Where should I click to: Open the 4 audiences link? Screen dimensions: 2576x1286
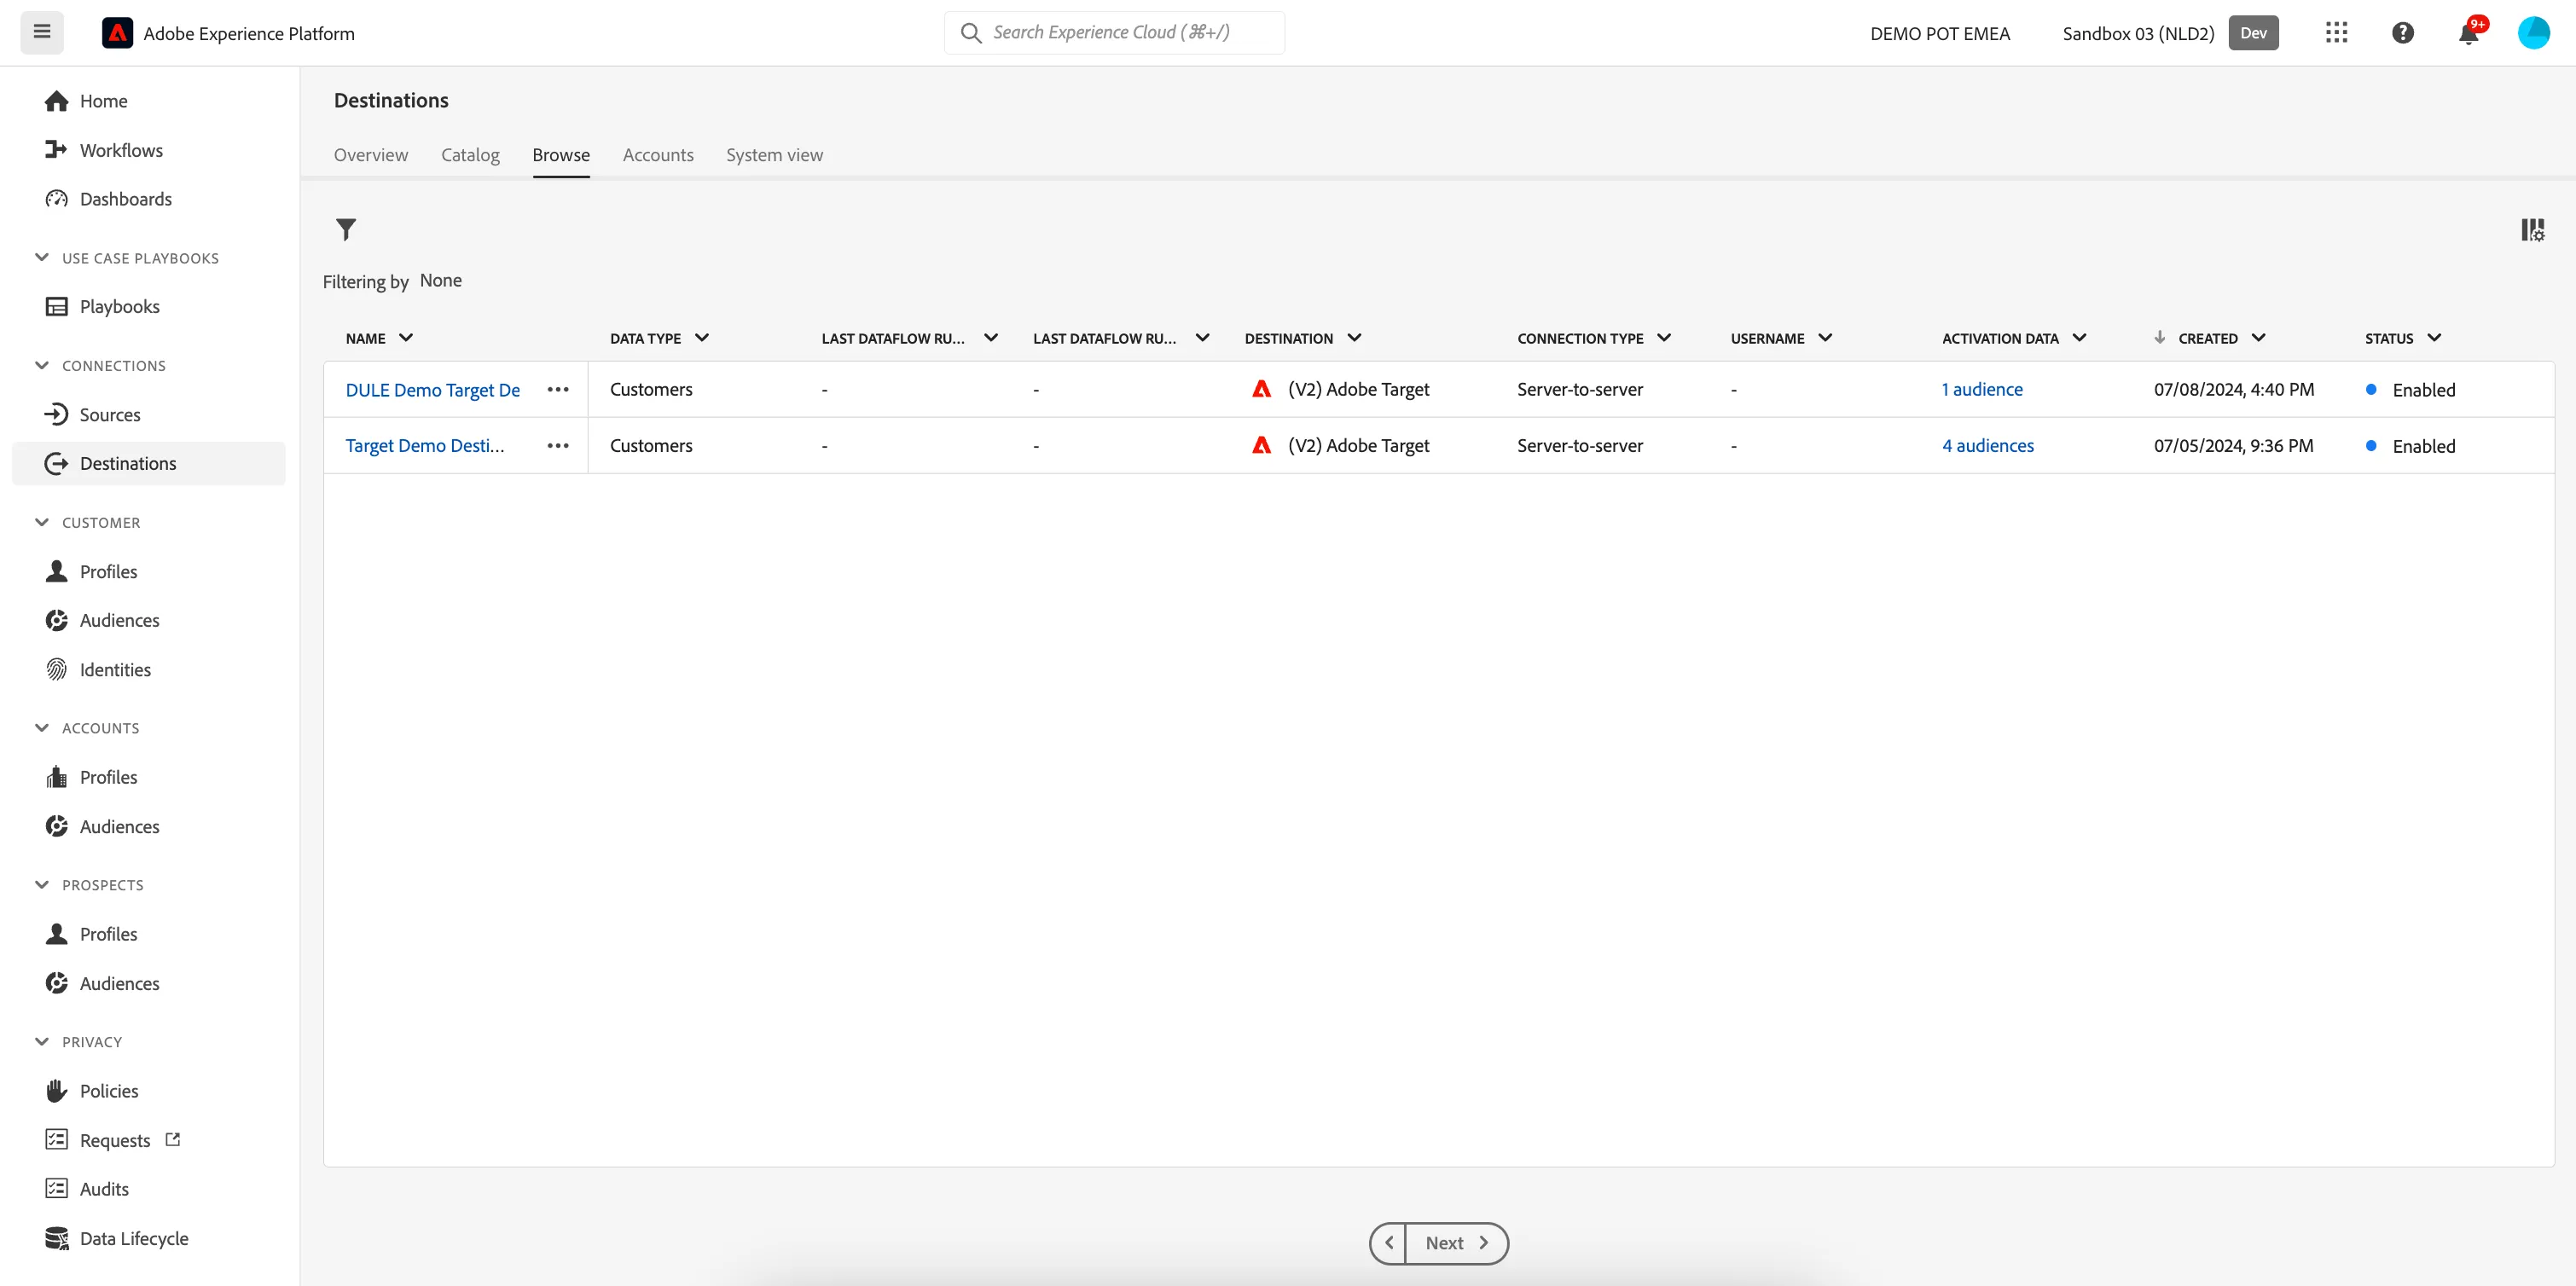pos(1988,446)
